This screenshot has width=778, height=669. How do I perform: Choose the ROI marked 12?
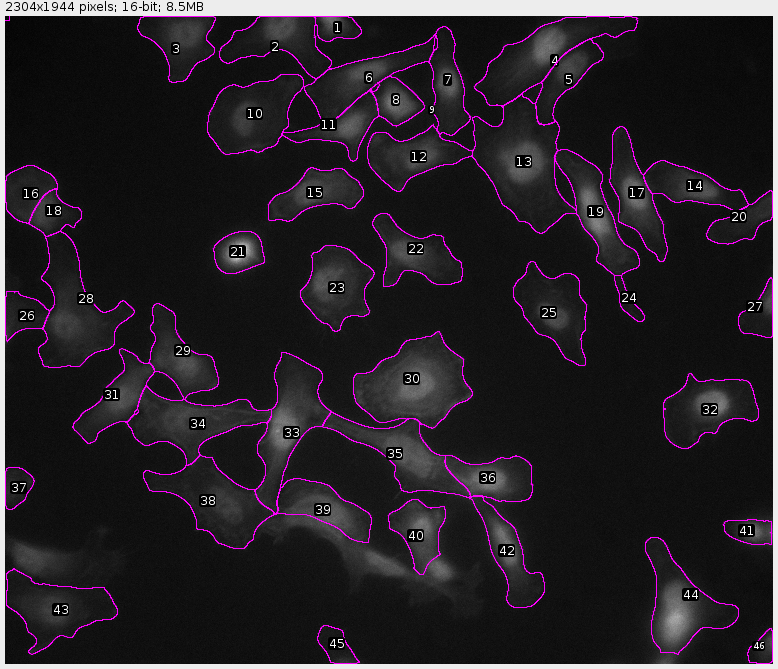click(x=419, y=157)
